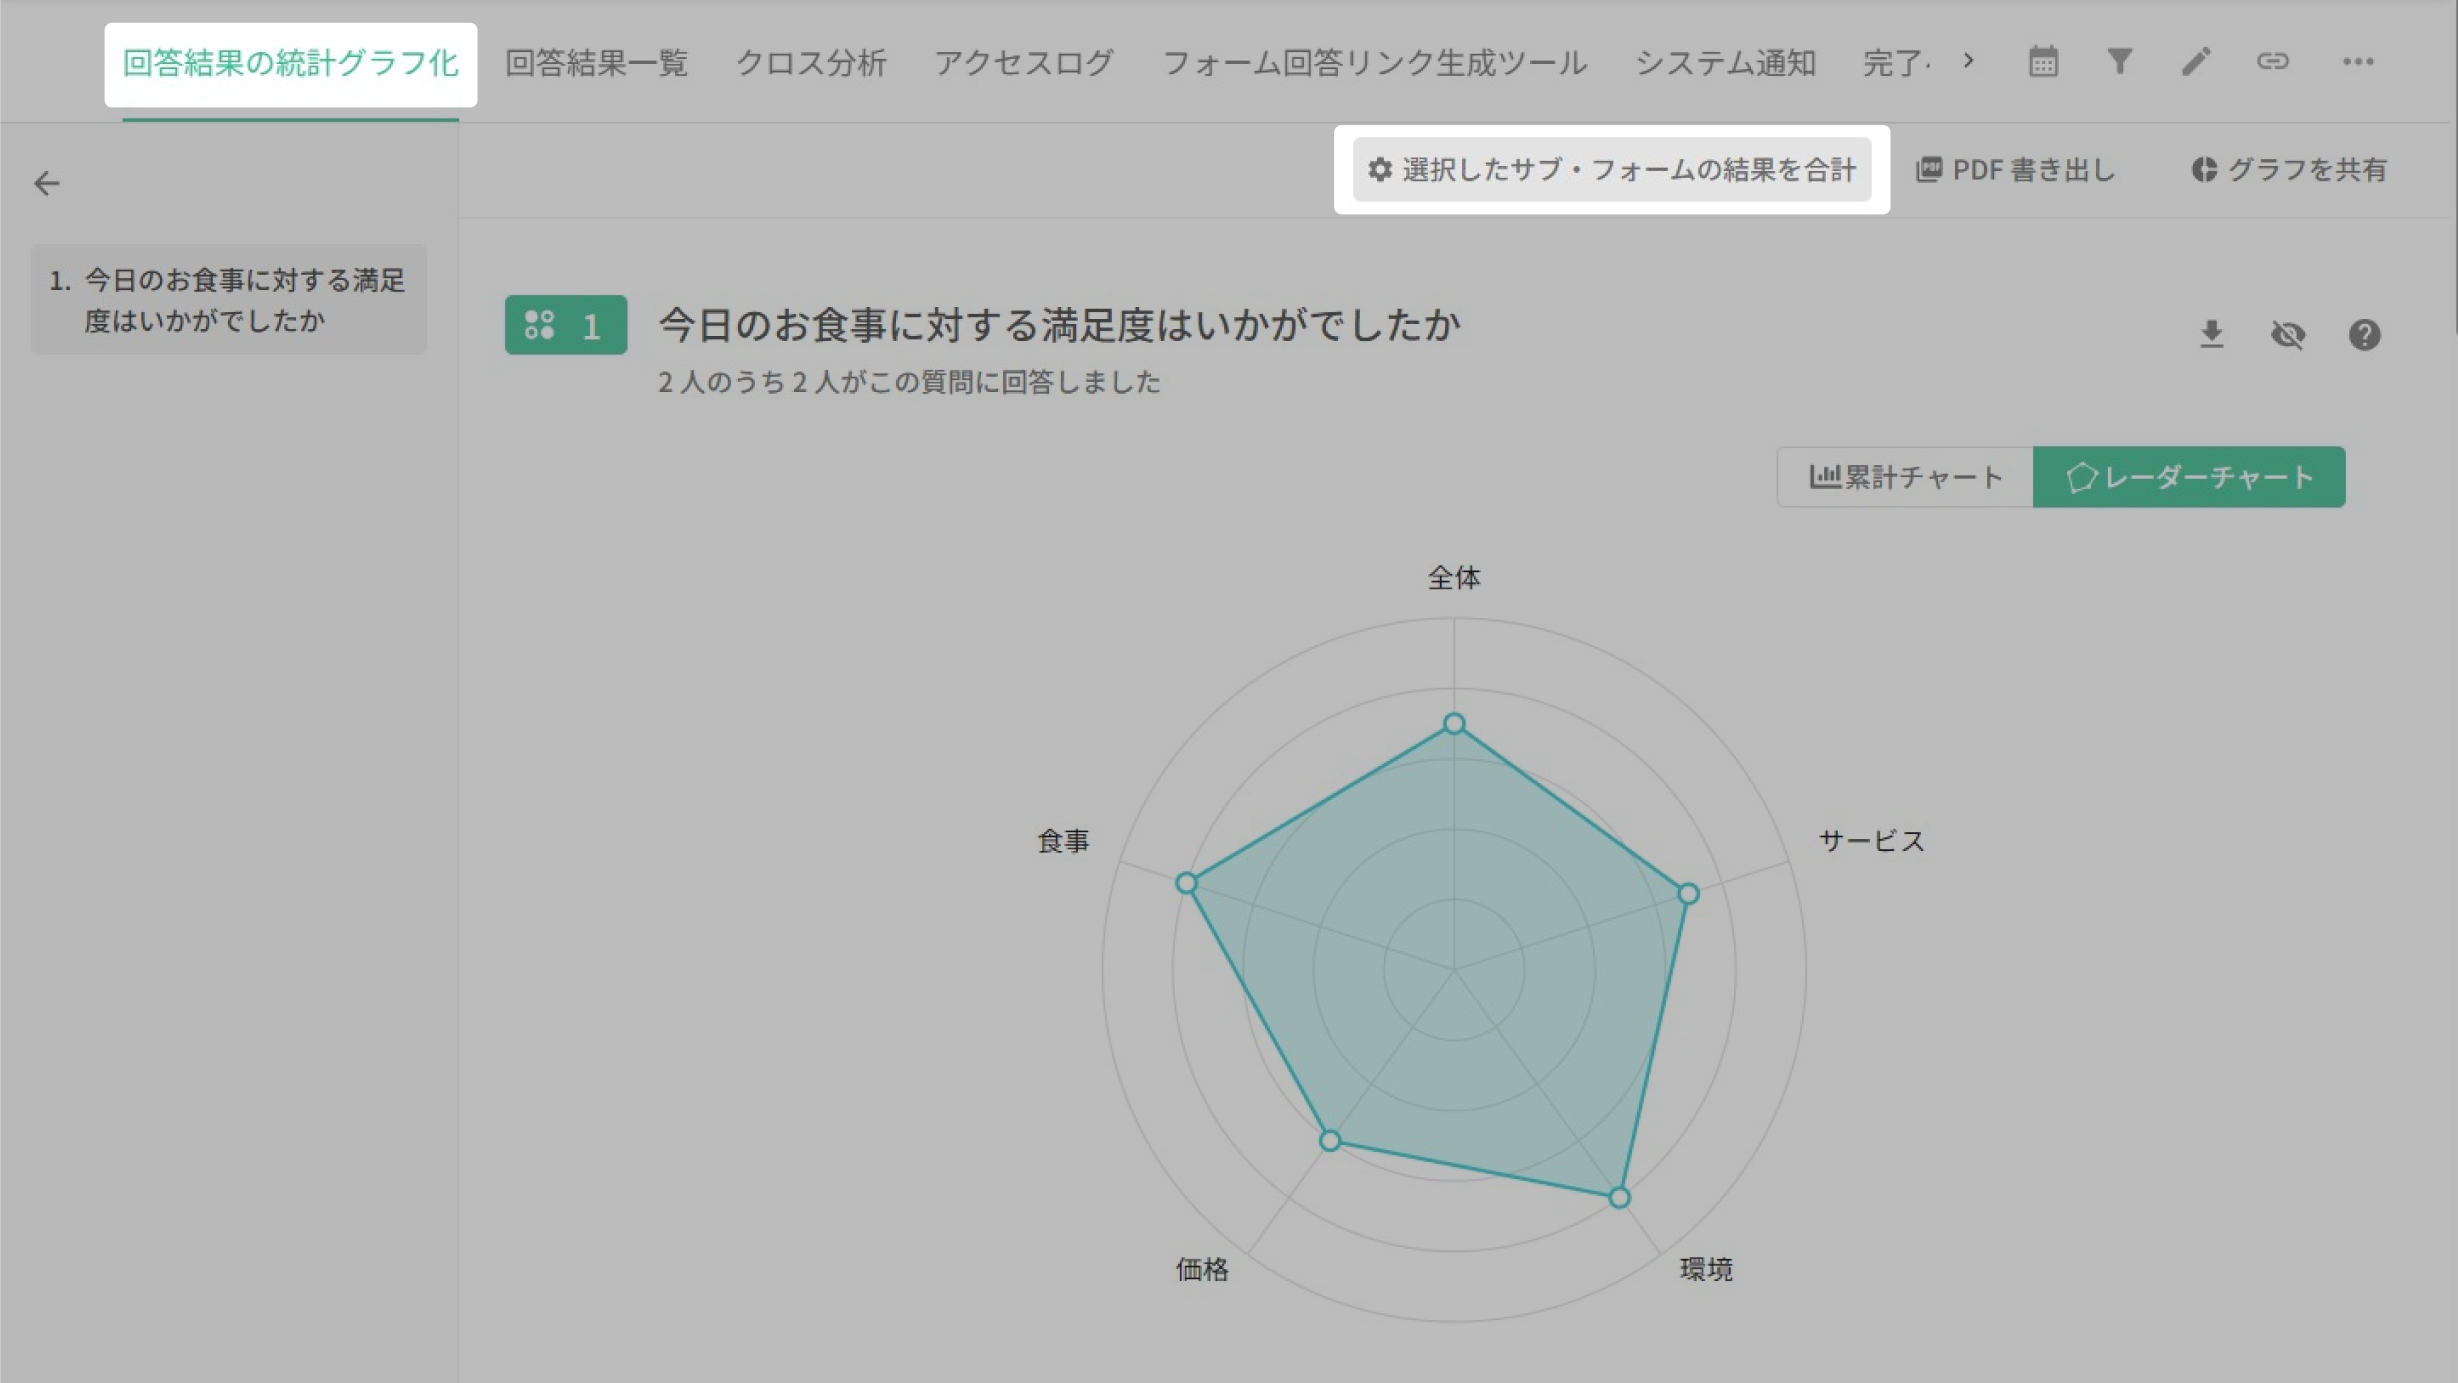
Task: Click the 2人のうち2人が回答しました text
Action: (x=909, y=382)
